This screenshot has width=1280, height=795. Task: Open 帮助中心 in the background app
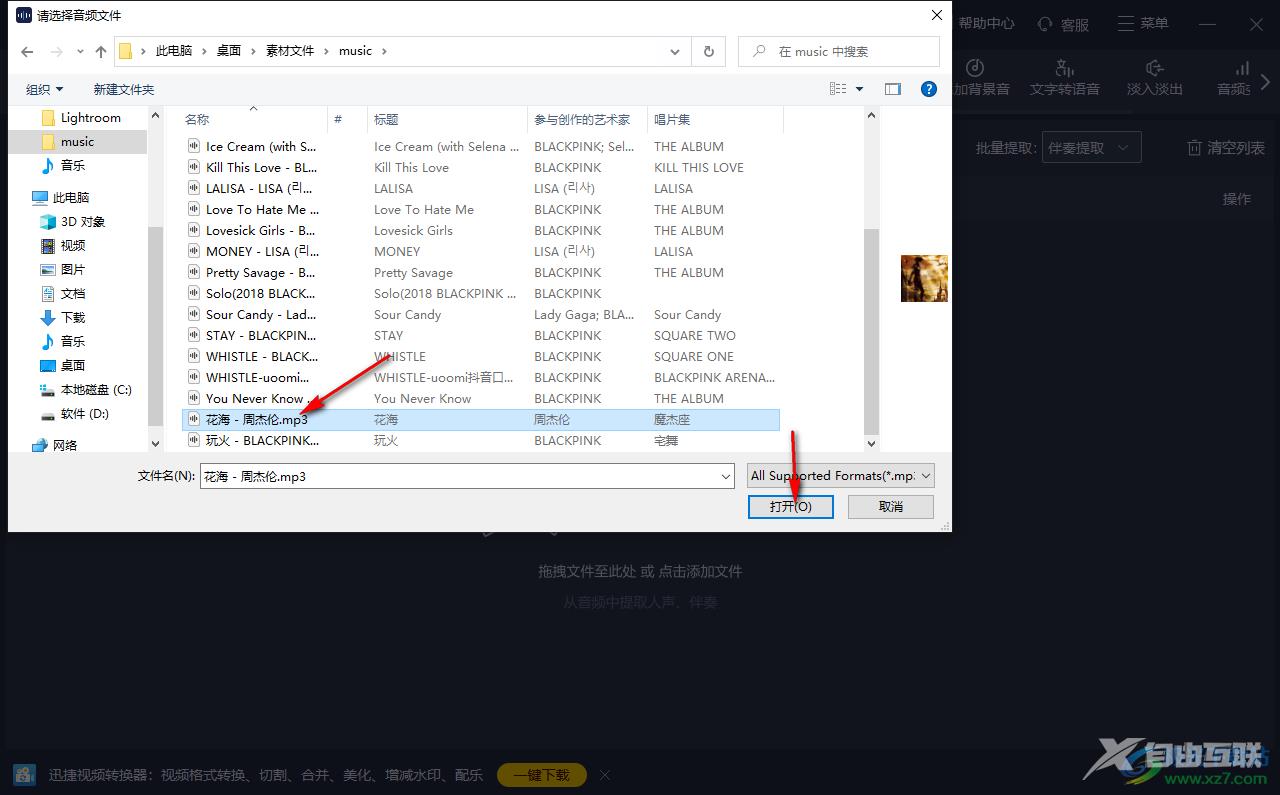[x=986, y=23]
